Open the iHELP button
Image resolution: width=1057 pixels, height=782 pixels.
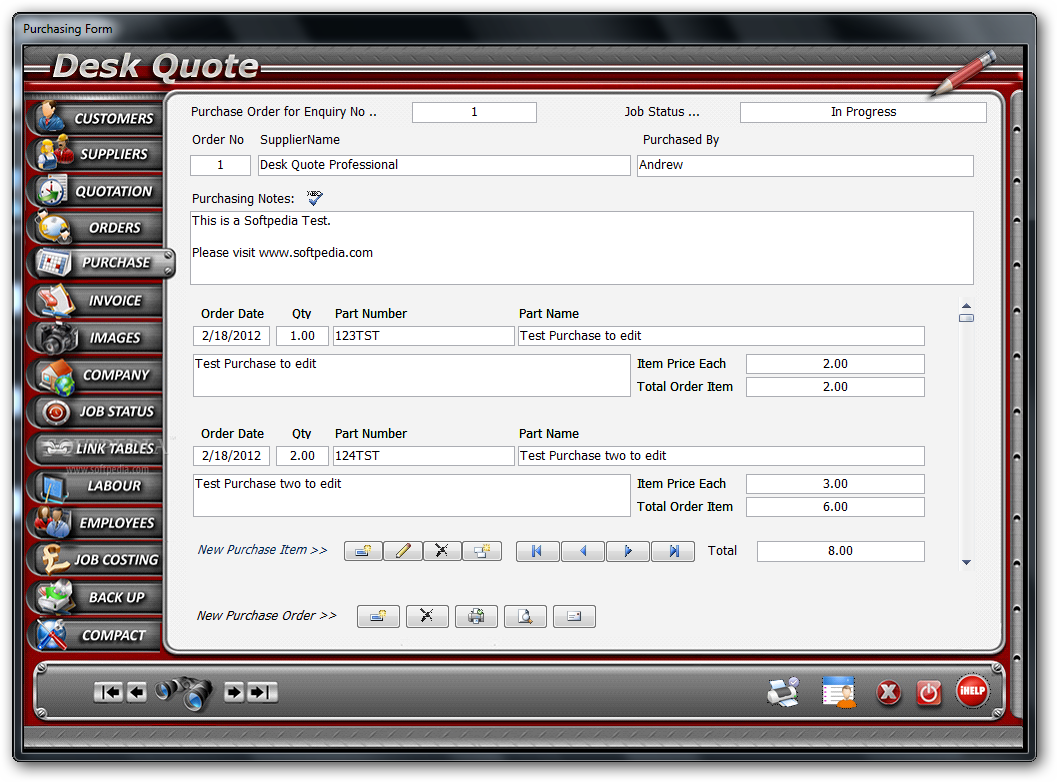click(x=972, y=691)
